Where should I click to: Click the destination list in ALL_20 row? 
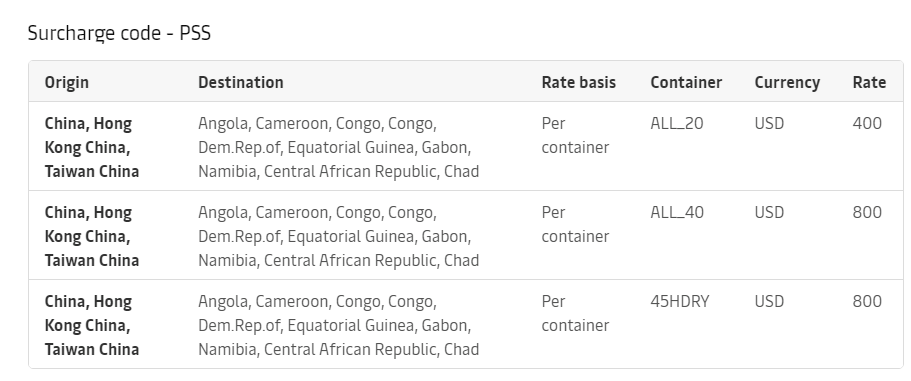coord(339,148)
